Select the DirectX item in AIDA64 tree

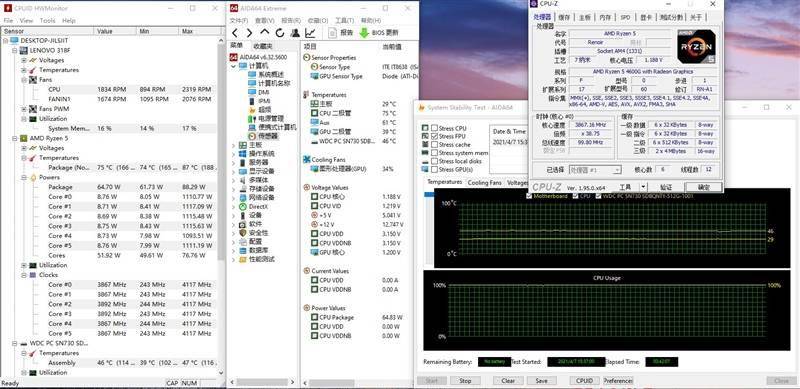click(253, 206)
